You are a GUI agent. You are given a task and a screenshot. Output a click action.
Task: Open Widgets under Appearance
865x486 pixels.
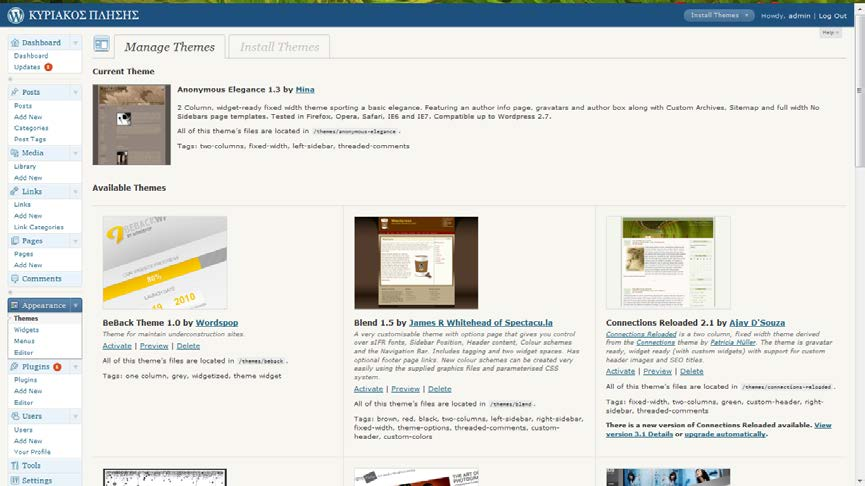click(26, 330)
